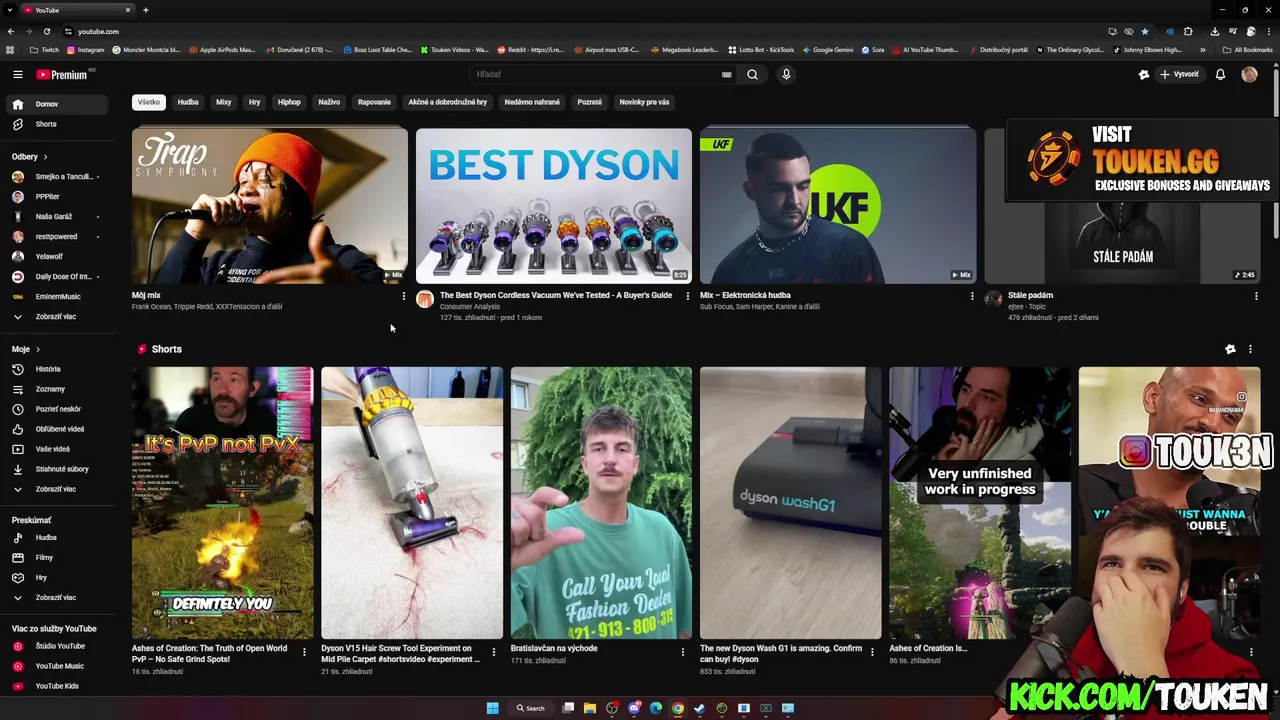Select the Všetko filter chip

coord(148,102)
